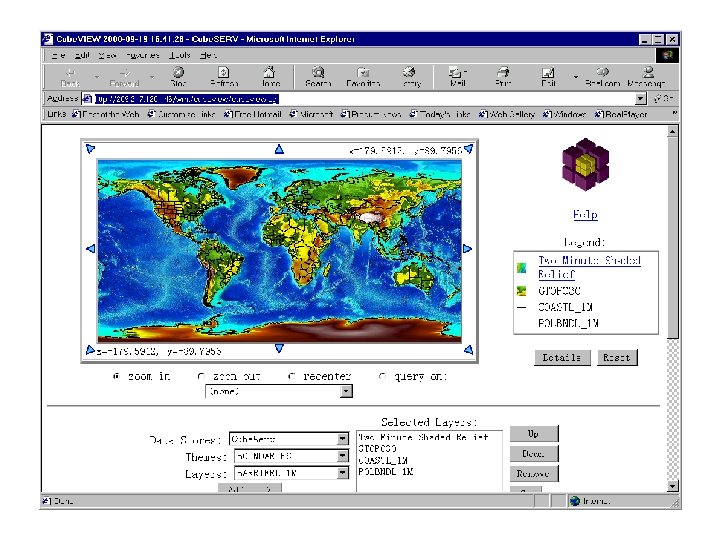Pan map northwest with corner arrow
720x540 pixels.
tap(90, 148)
